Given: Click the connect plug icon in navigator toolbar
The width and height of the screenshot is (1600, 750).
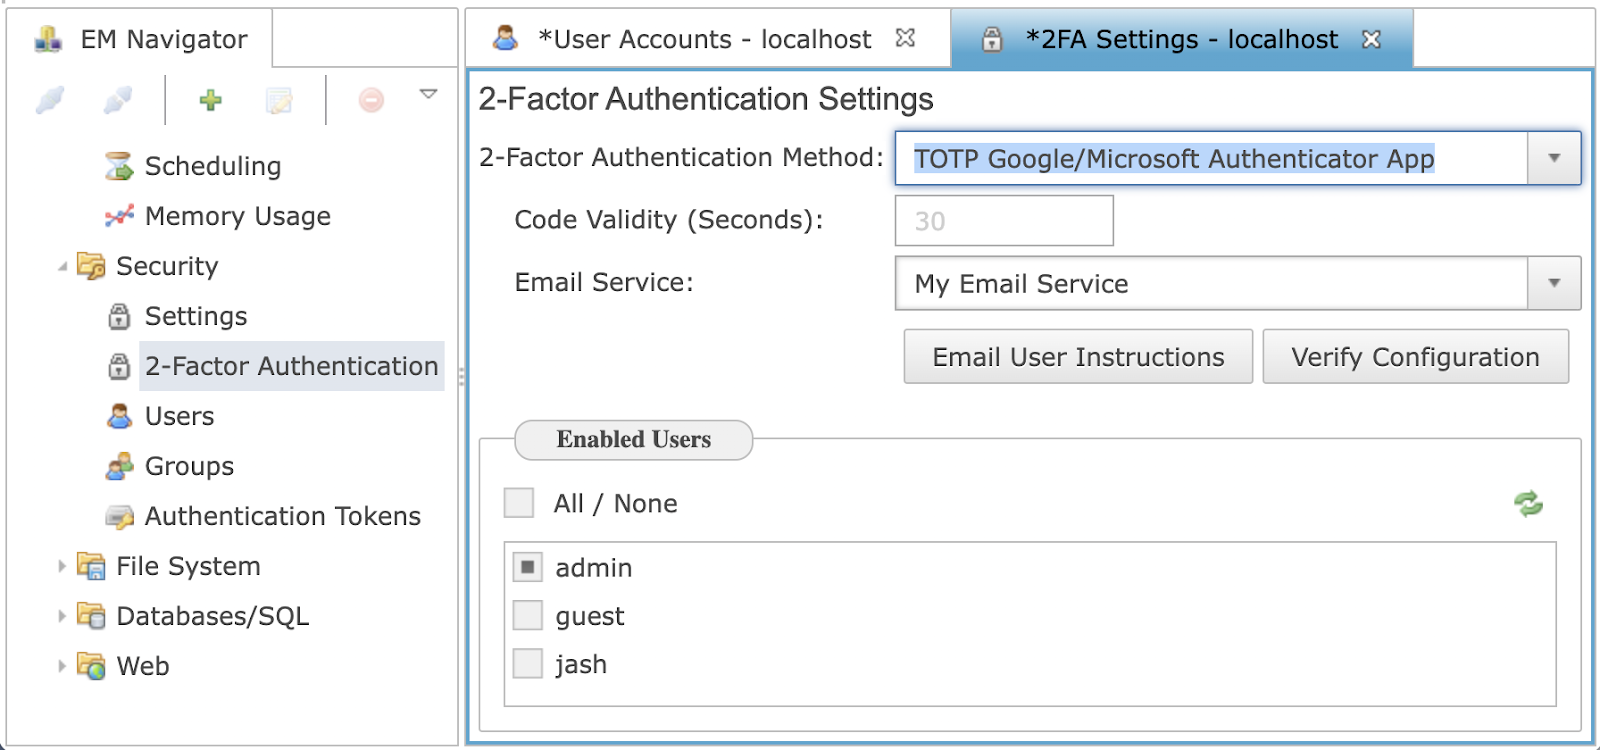Looking at the screenshot, I should pyautogui.click(x=50, y=100).
